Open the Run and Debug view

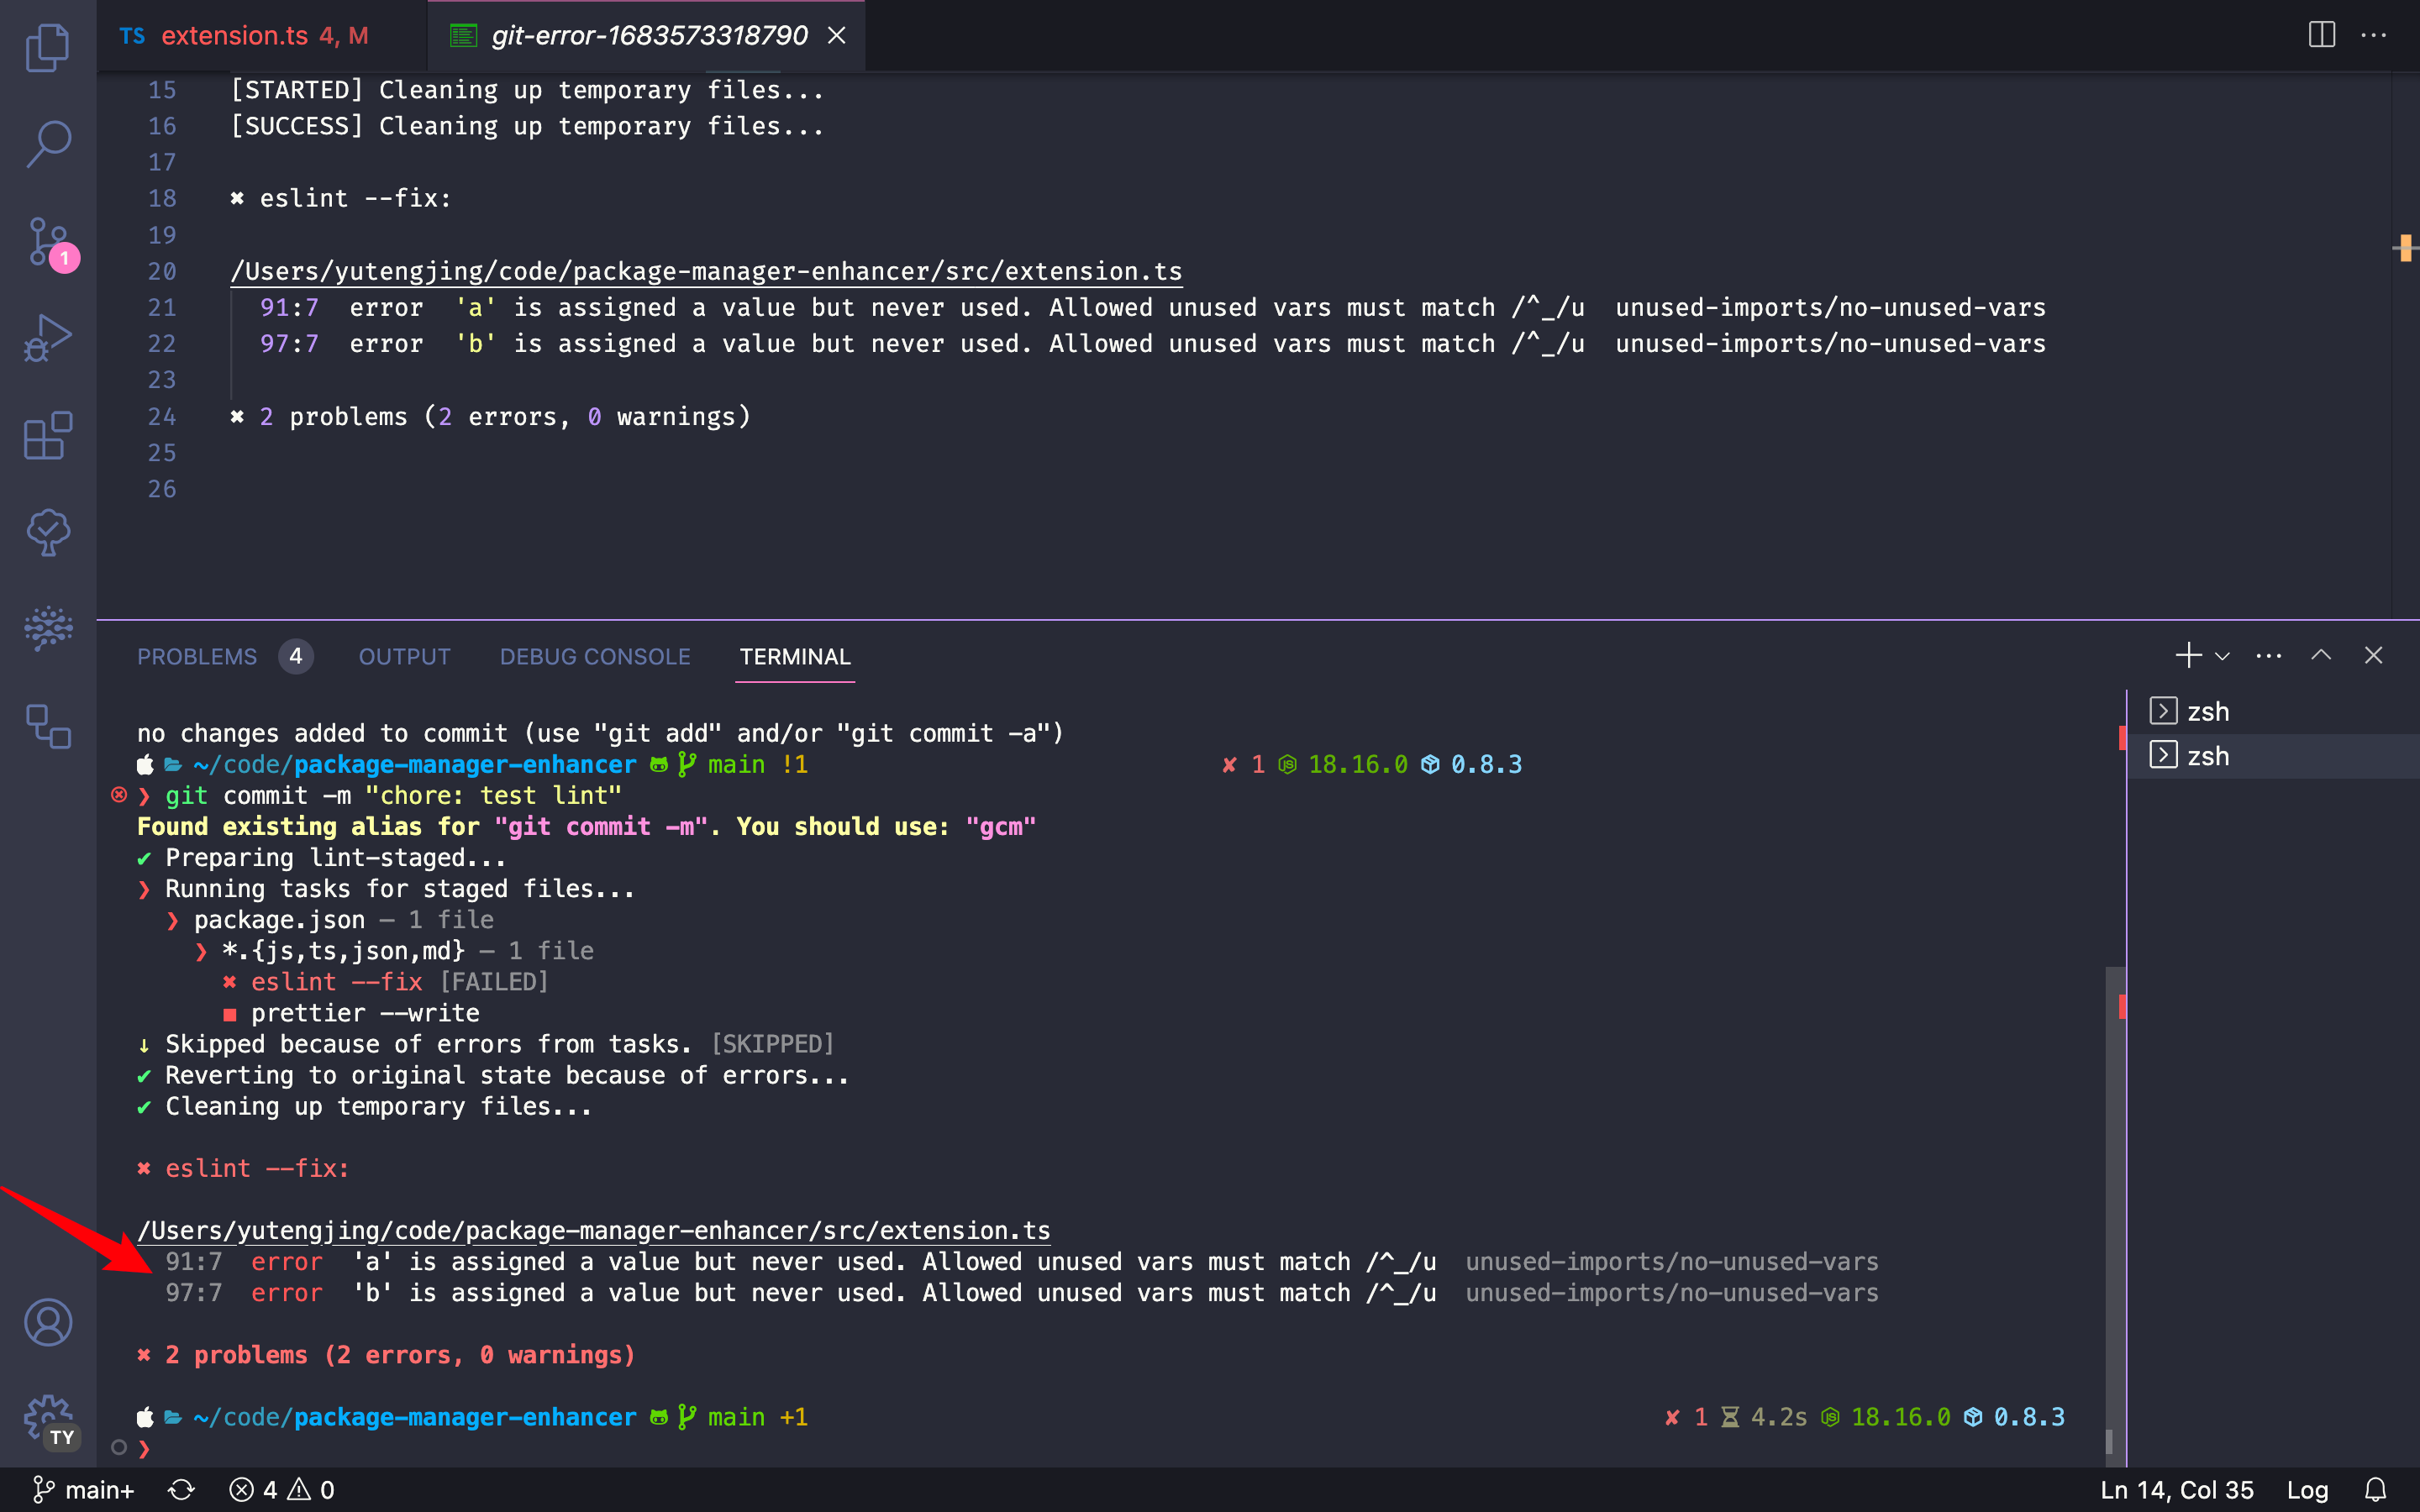(x=47, y=337)
